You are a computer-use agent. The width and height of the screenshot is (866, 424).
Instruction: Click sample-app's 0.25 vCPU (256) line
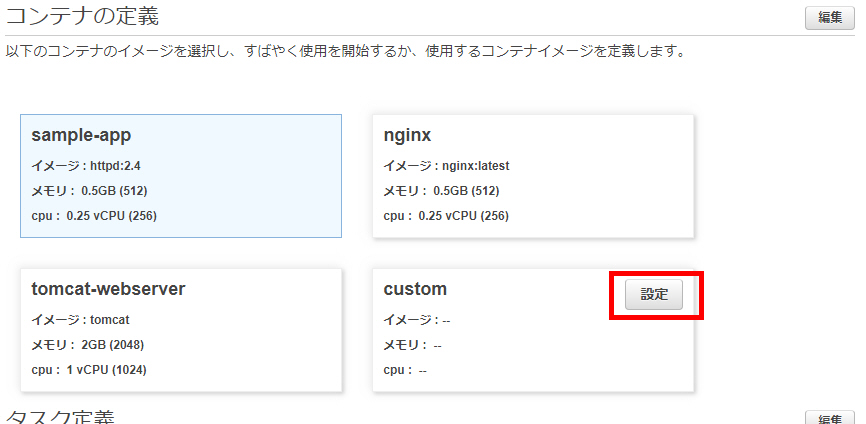pos(94,216)
